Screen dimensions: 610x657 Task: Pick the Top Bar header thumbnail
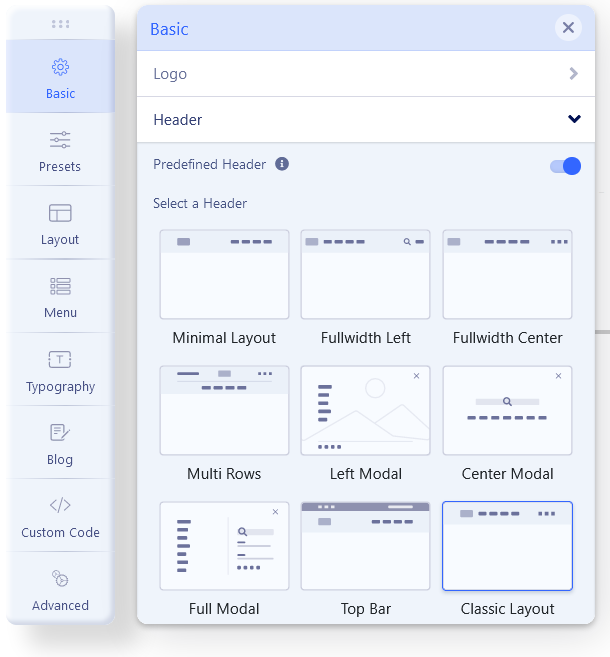[x=365, y=546]
